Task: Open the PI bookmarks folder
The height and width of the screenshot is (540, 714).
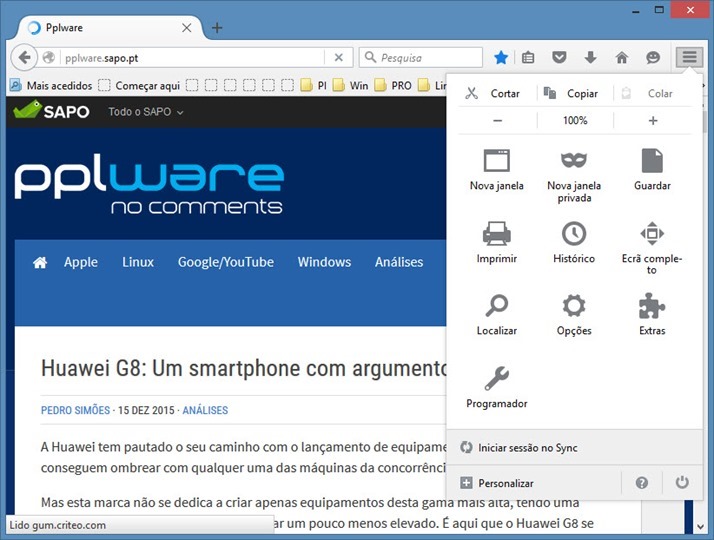Action: point(314,86)
